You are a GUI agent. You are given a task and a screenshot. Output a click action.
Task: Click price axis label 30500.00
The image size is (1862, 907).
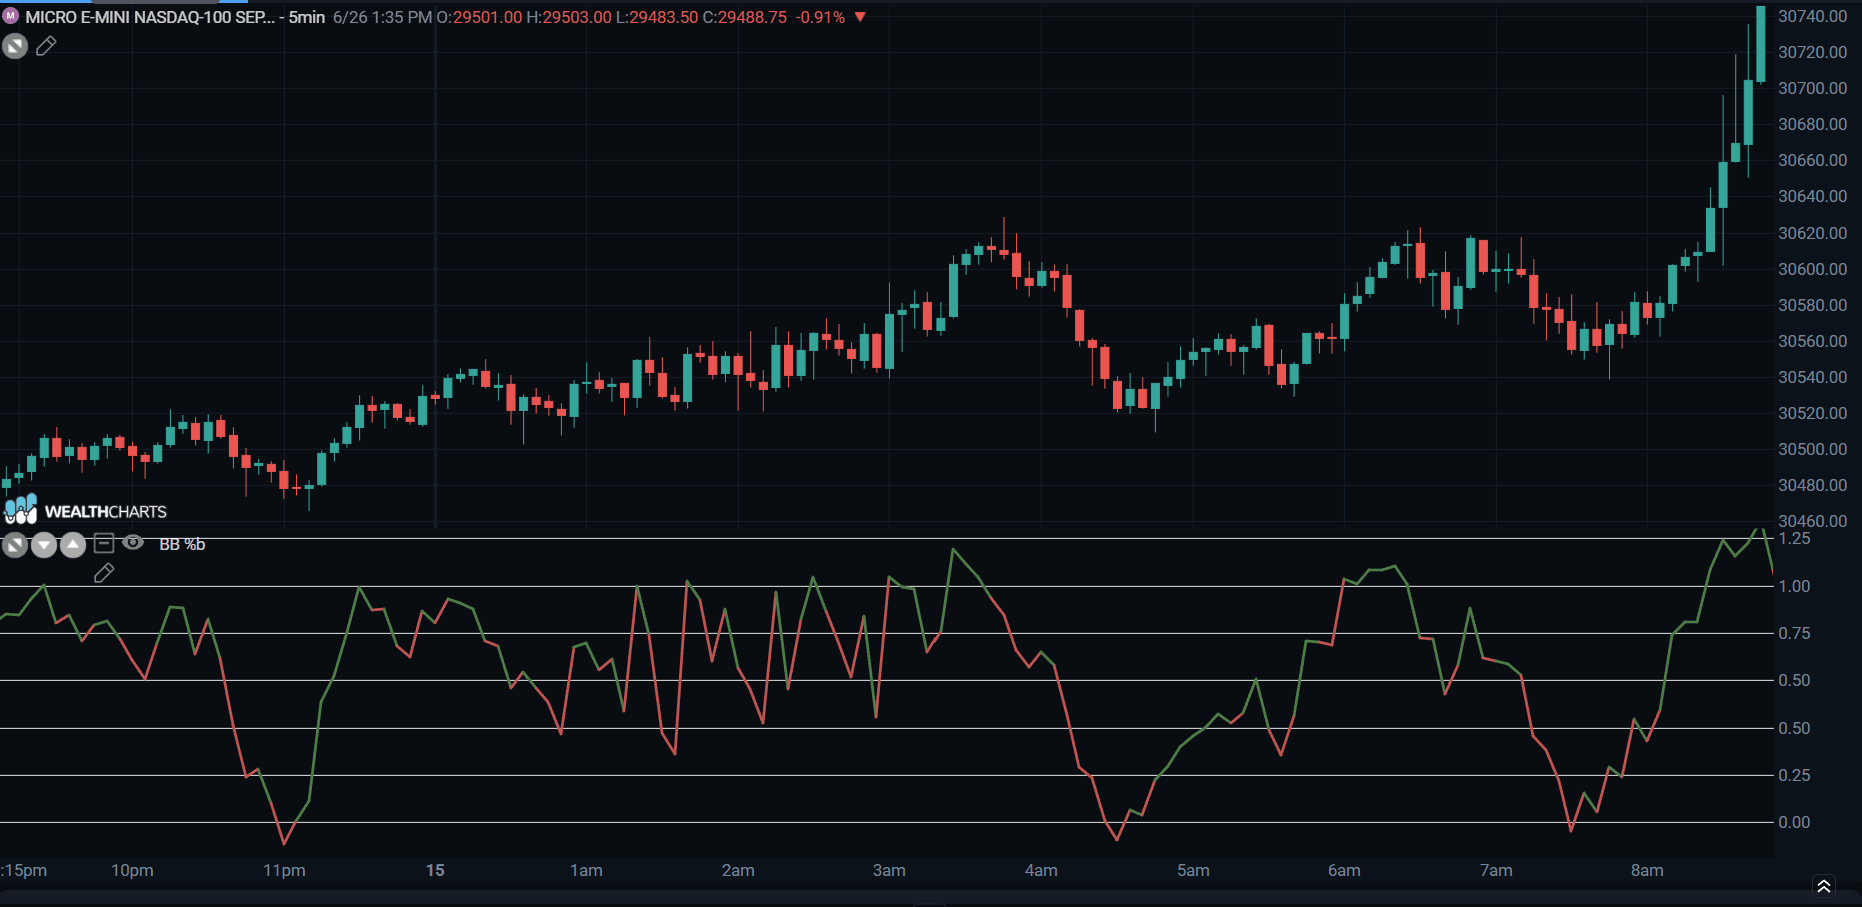1812,449
